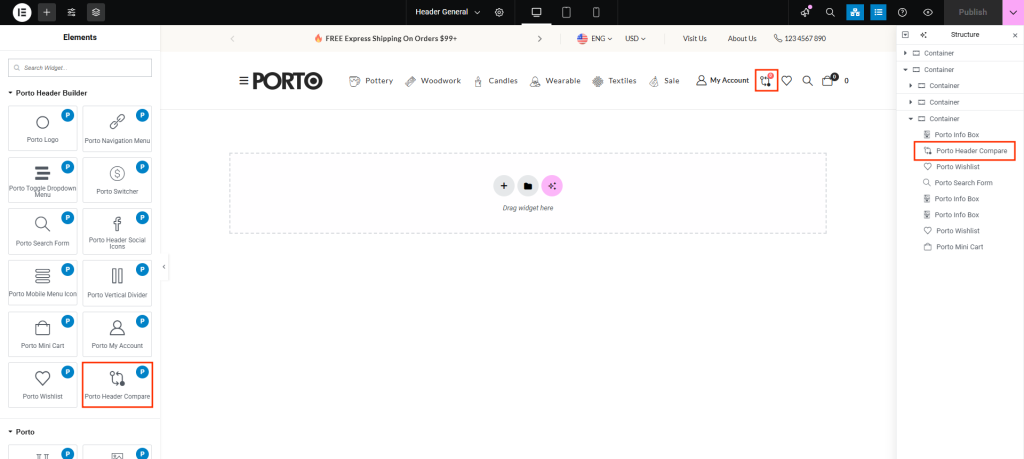
Task: Select the Porto My Account widget
Action: pos(117,332)
